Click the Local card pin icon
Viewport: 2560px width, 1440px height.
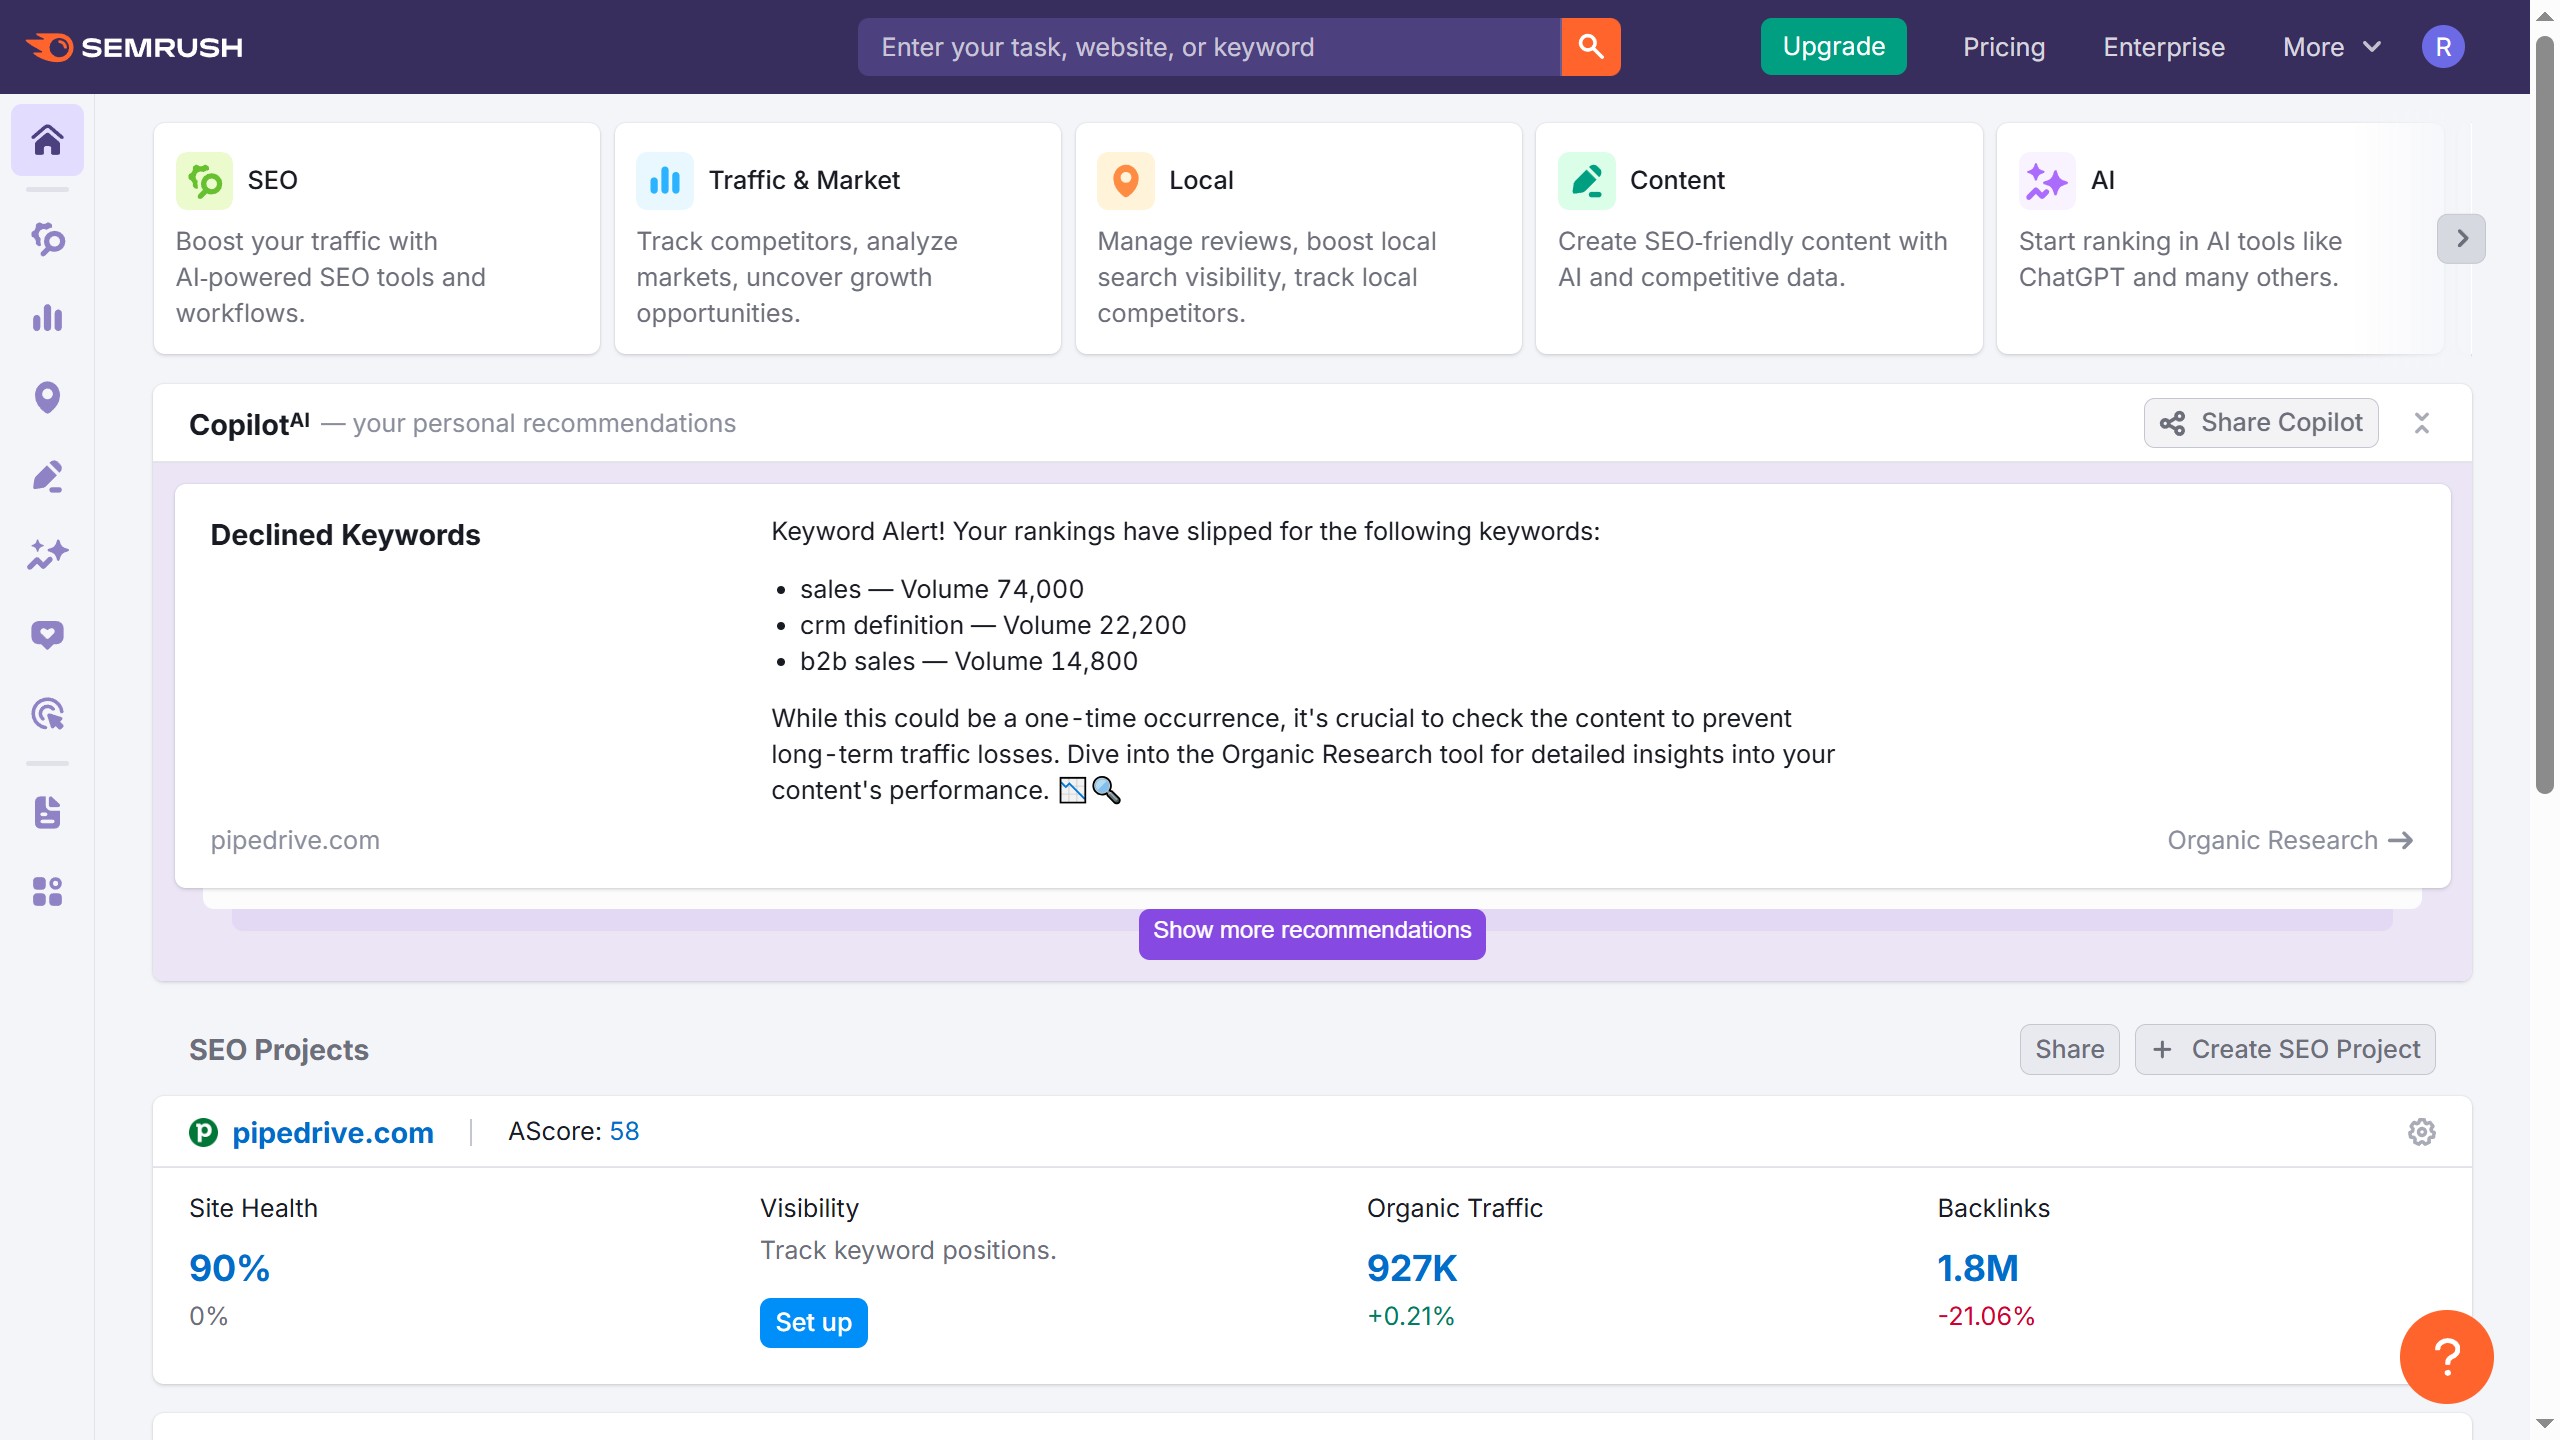tap(1126, 181)
